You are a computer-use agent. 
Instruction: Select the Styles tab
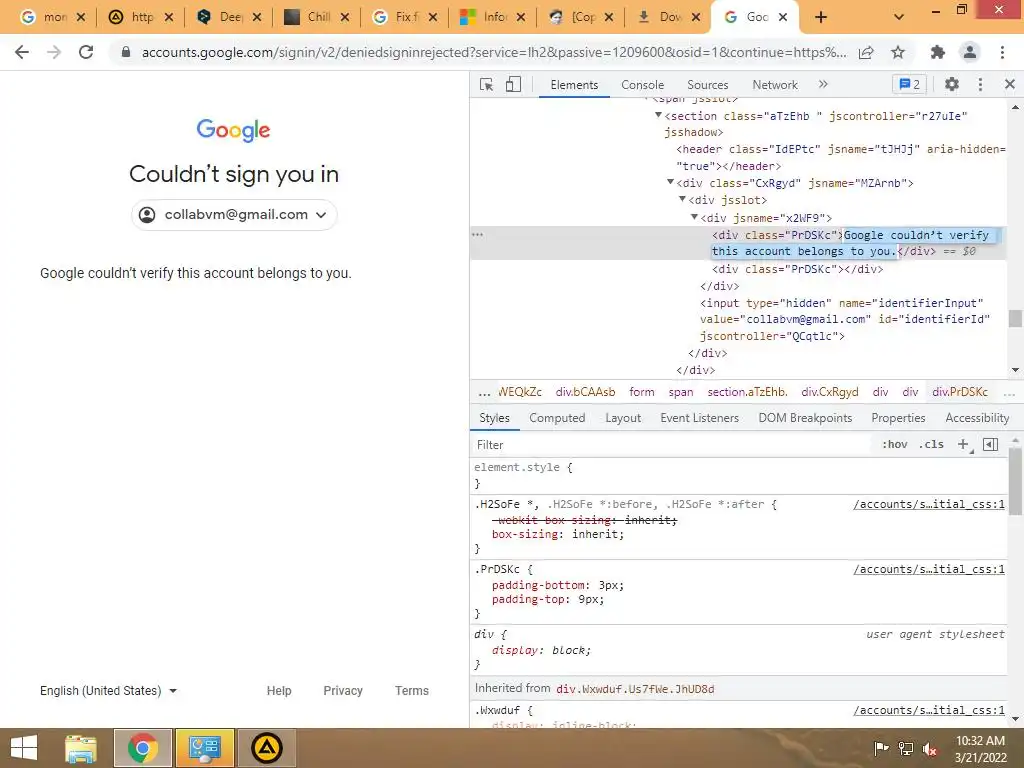tap(494, 418)
